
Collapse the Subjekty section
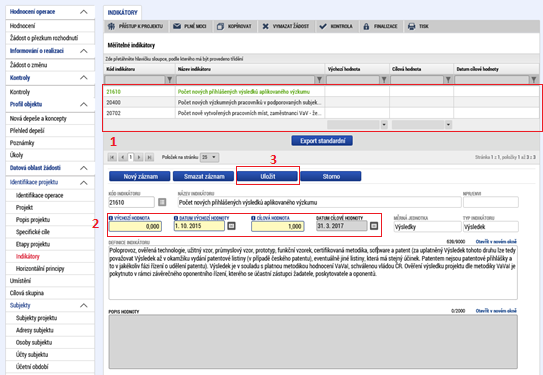point(84,306)
